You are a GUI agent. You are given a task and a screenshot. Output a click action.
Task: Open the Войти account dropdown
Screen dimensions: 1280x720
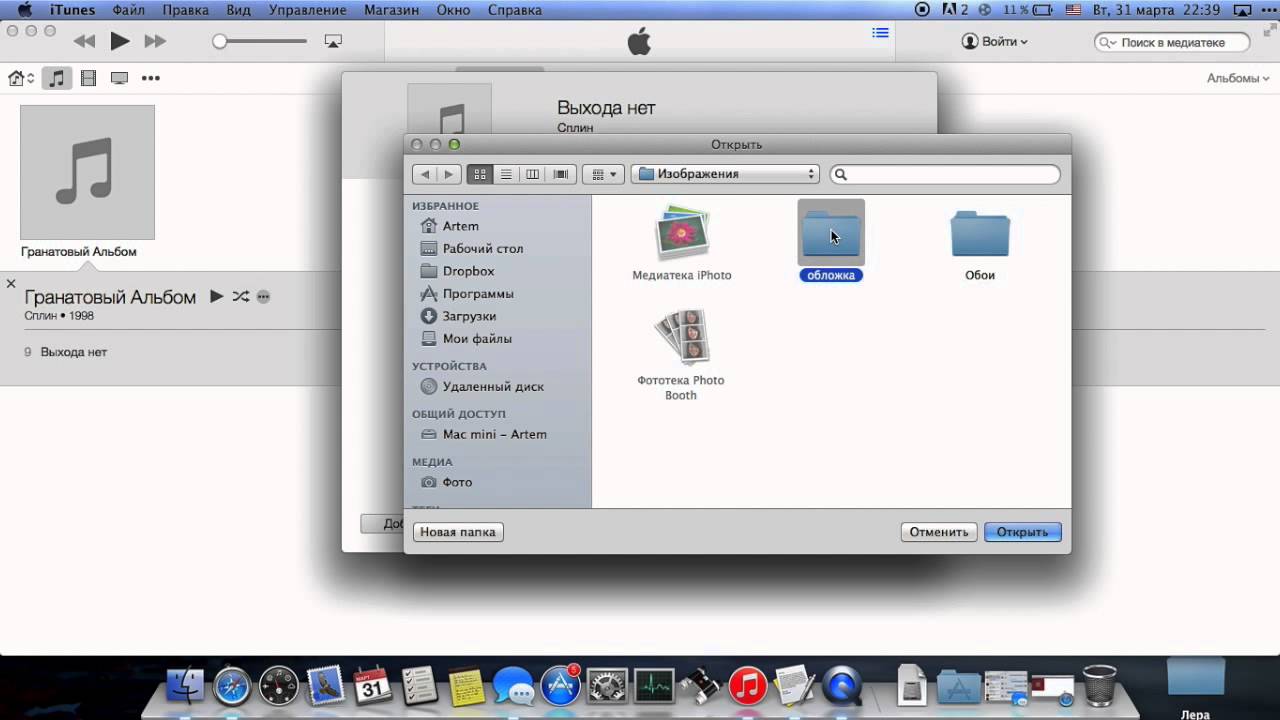[995, 41]
